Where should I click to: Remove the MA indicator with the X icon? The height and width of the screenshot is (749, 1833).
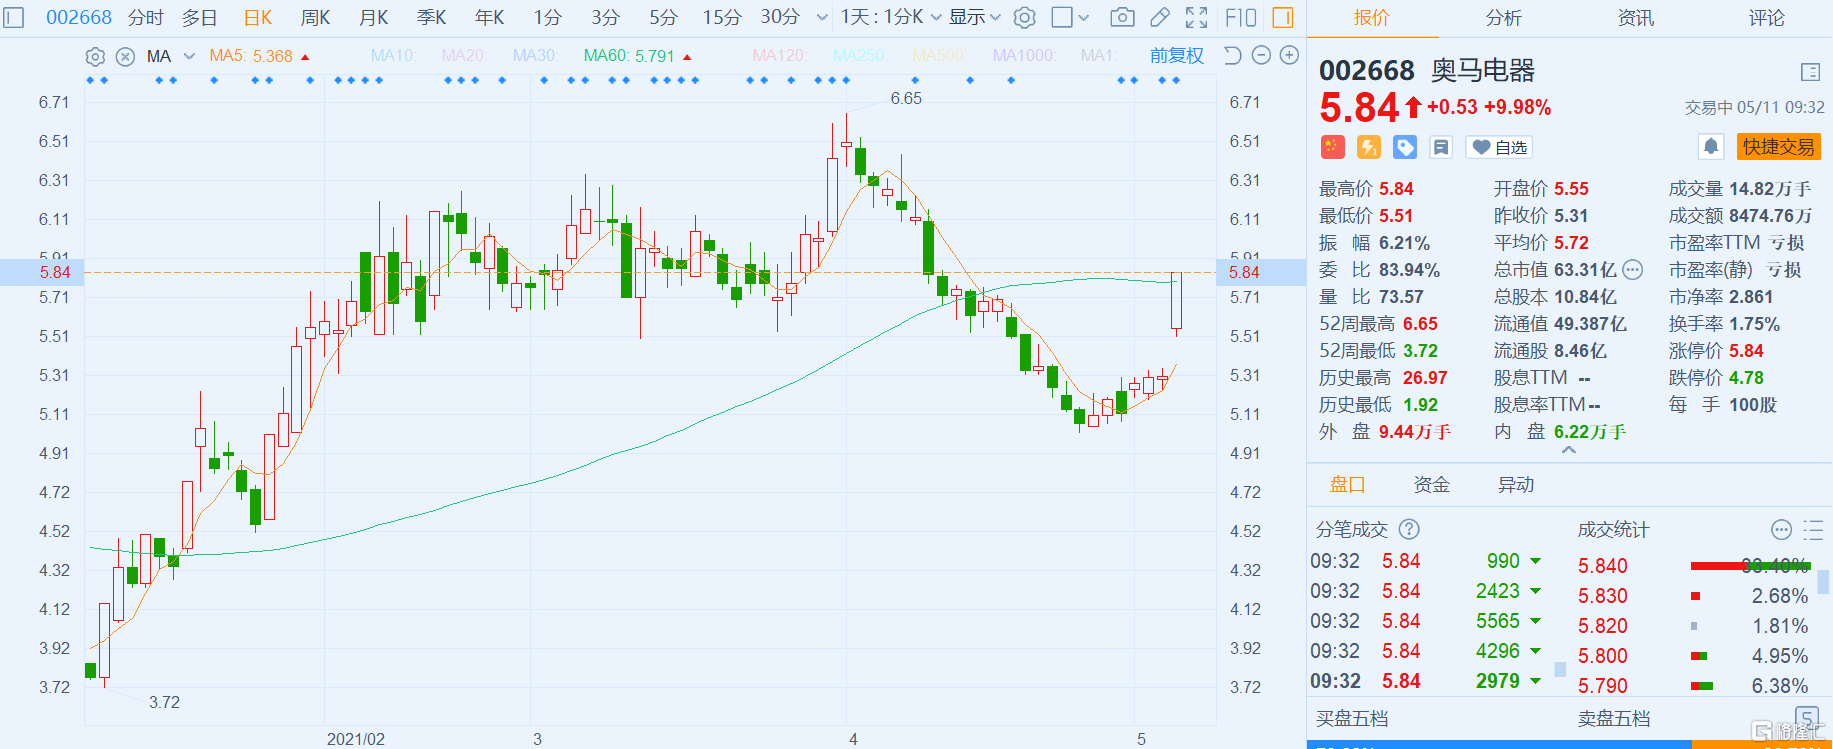pyautogui.click(x=125, y=56)
